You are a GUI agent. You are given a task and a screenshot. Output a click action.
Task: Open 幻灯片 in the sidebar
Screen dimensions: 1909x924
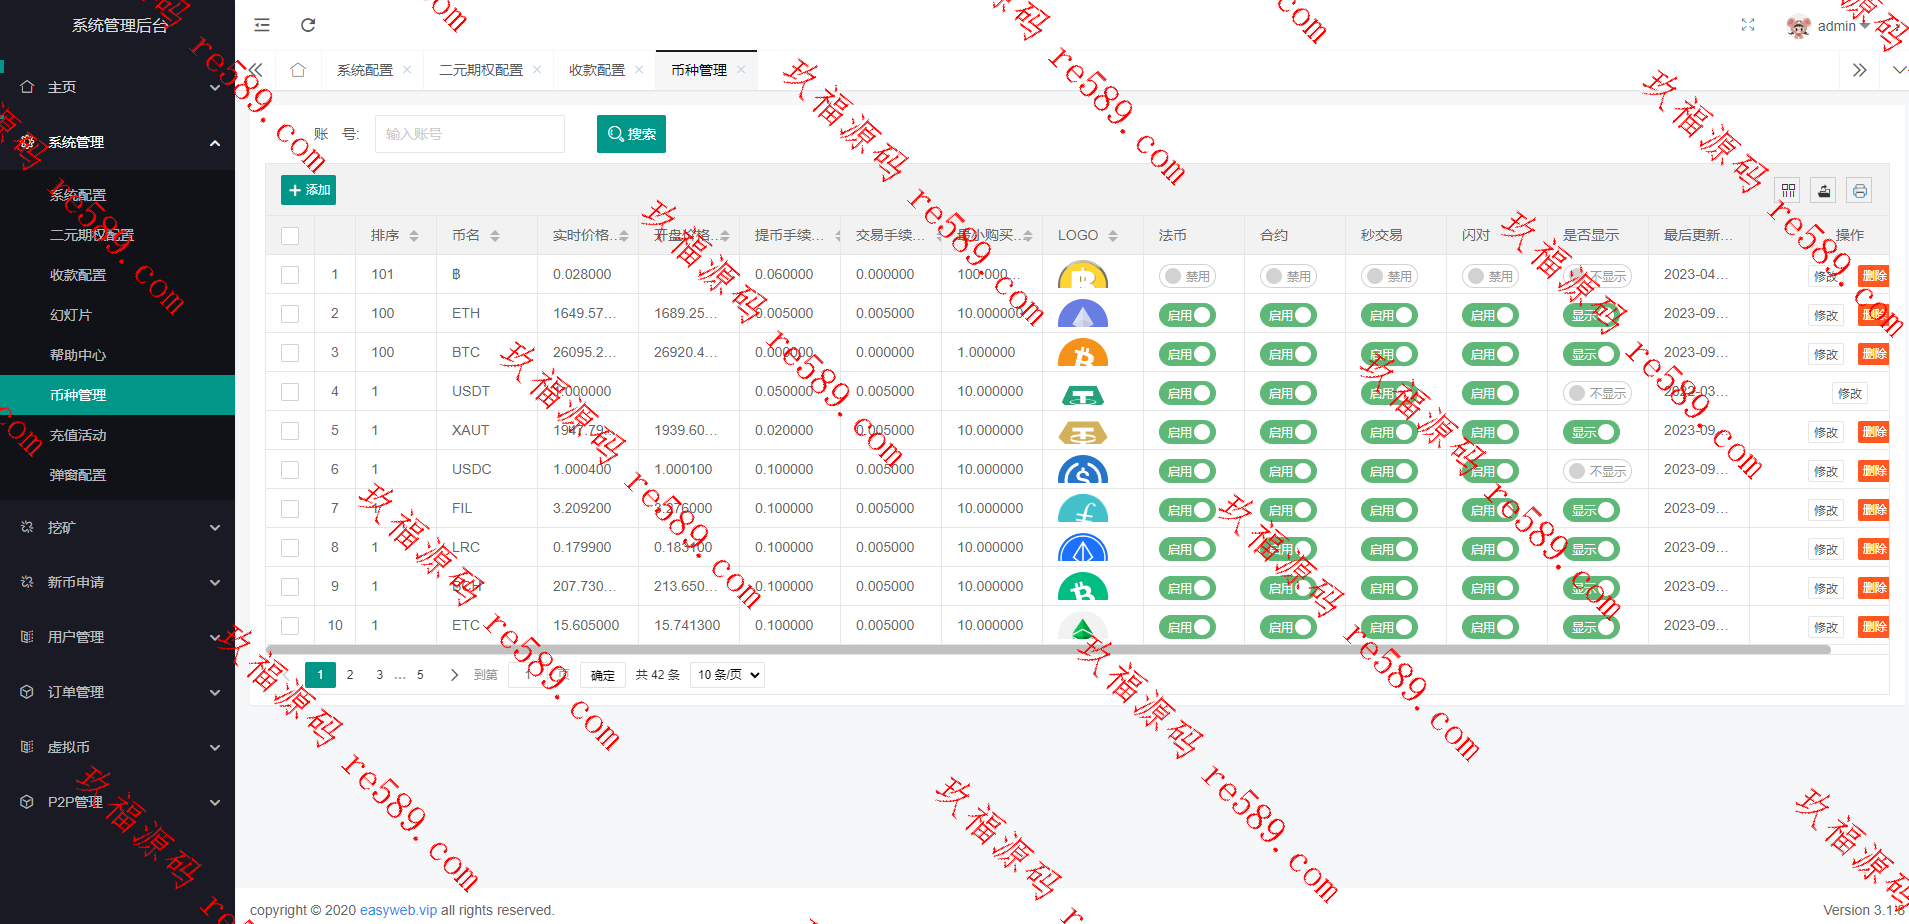point(117,315)
